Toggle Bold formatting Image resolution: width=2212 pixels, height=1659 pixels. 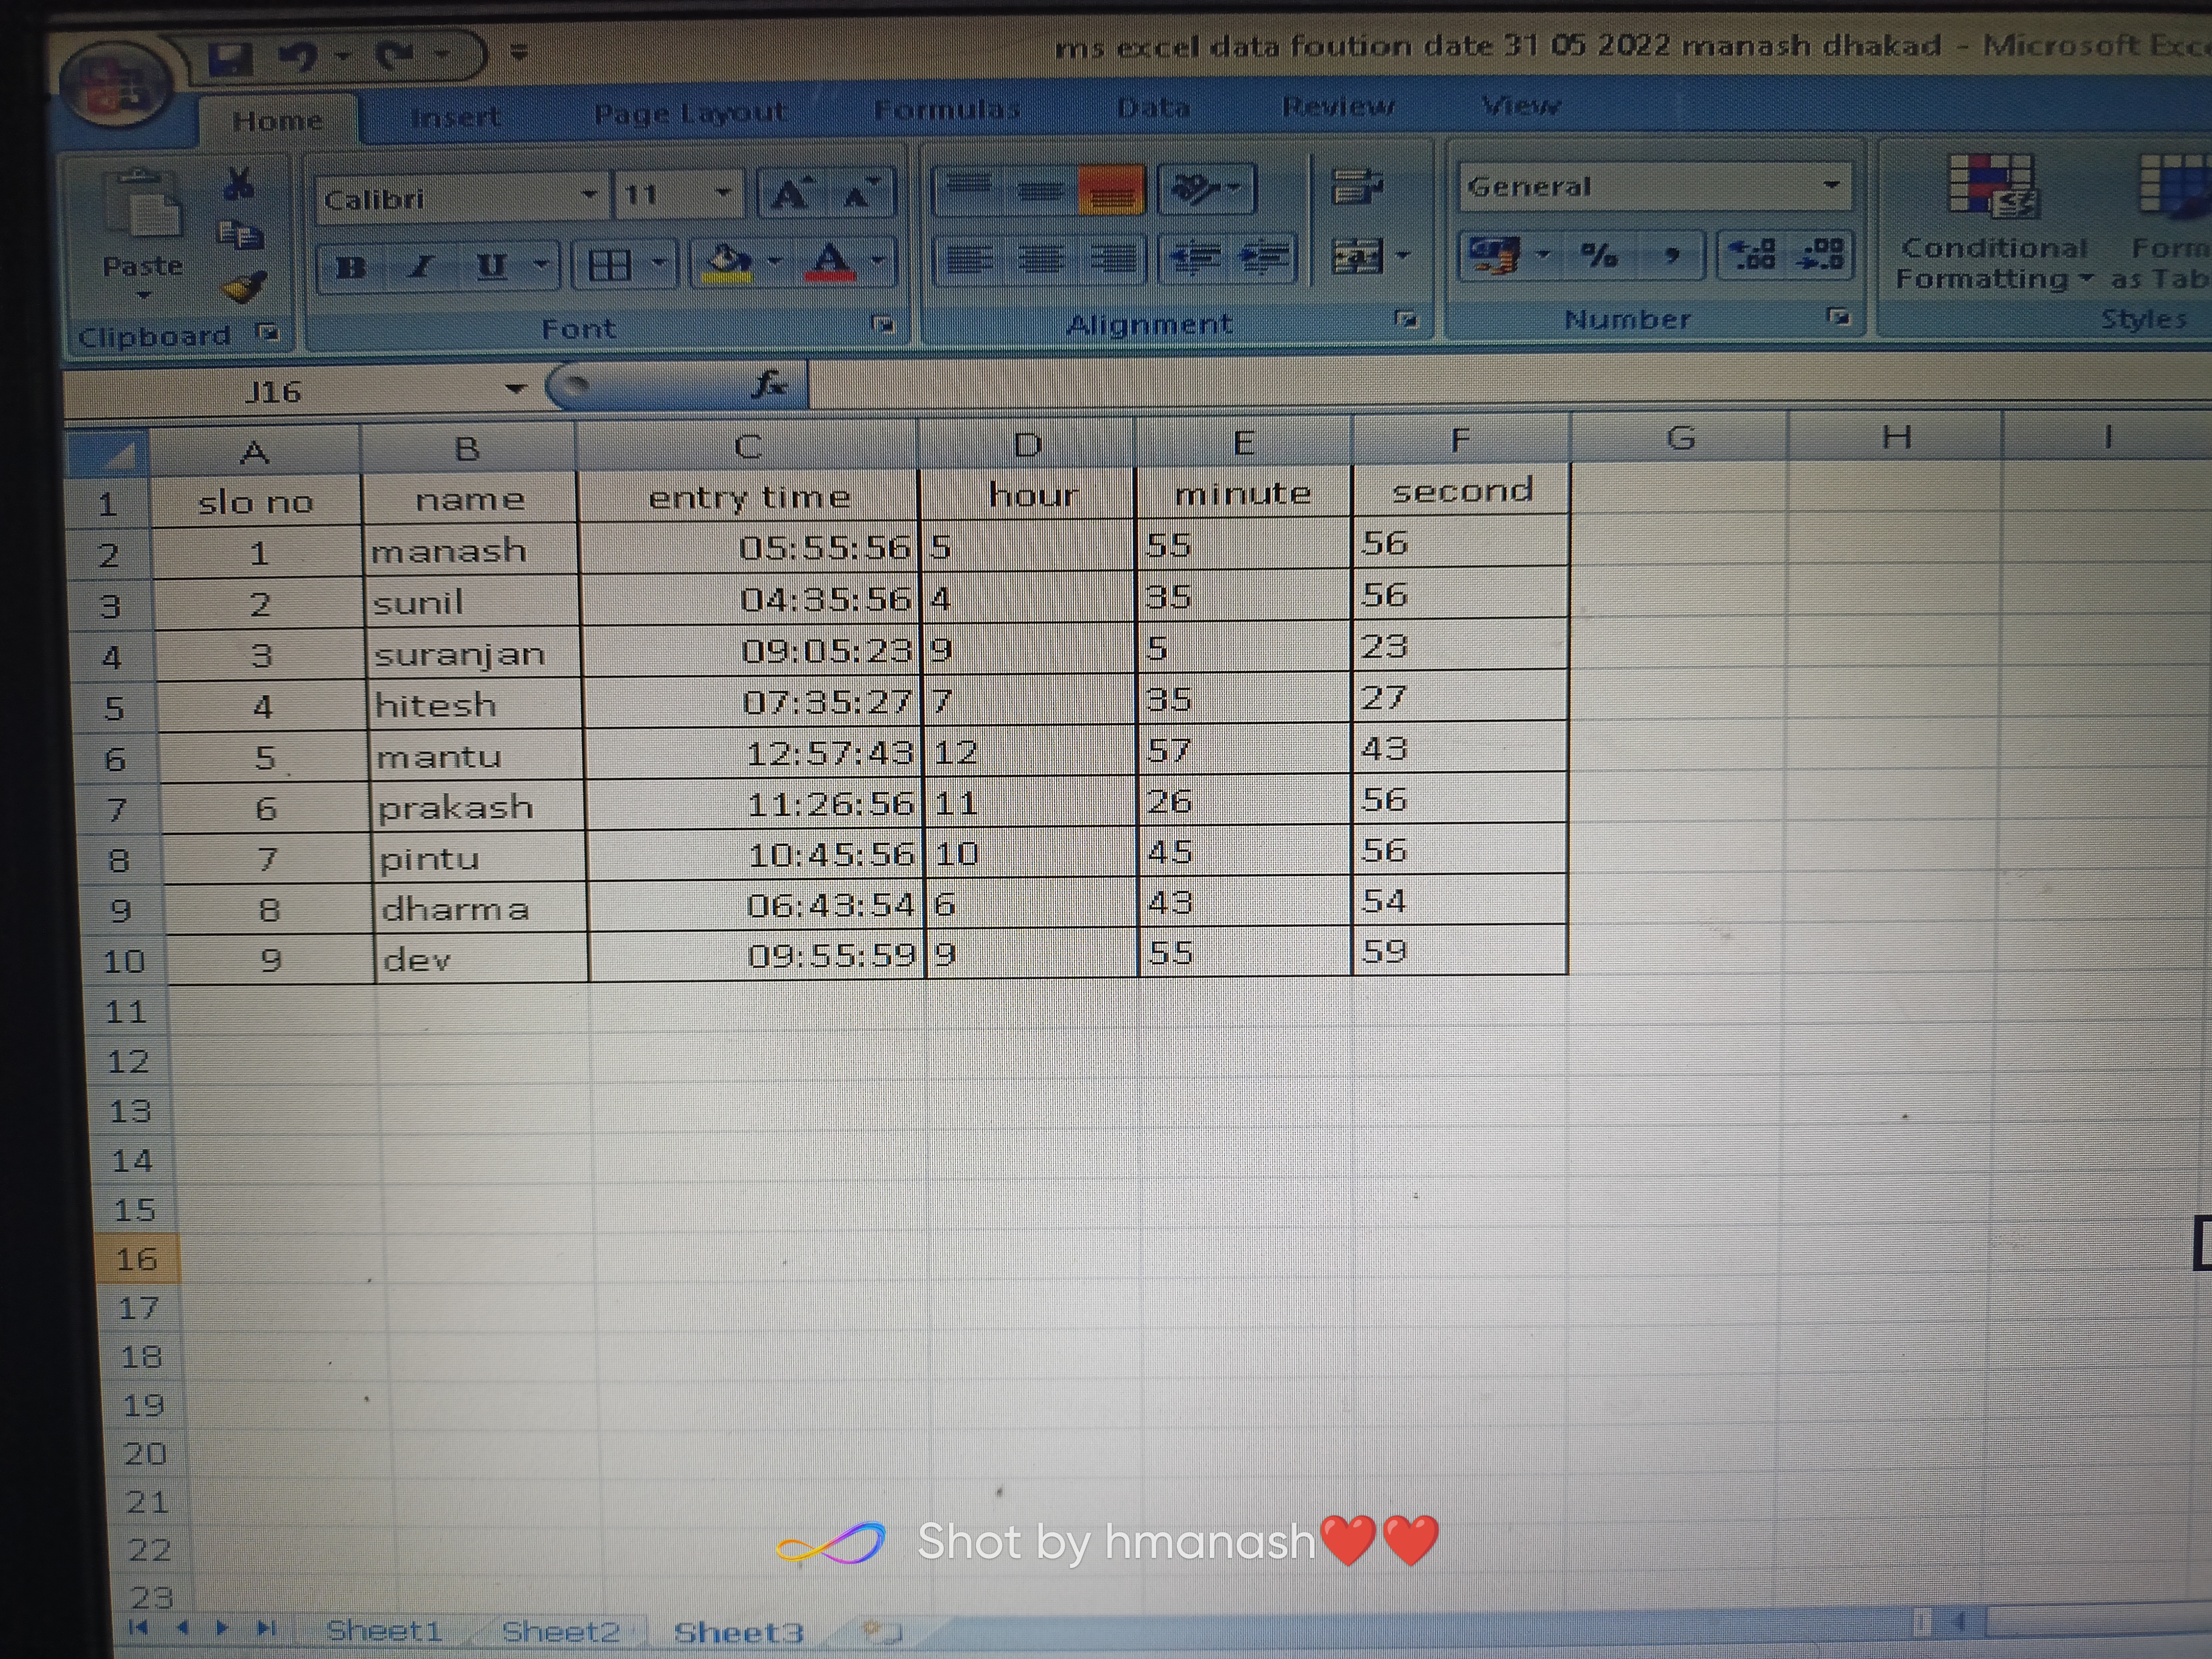coord(350,267)
